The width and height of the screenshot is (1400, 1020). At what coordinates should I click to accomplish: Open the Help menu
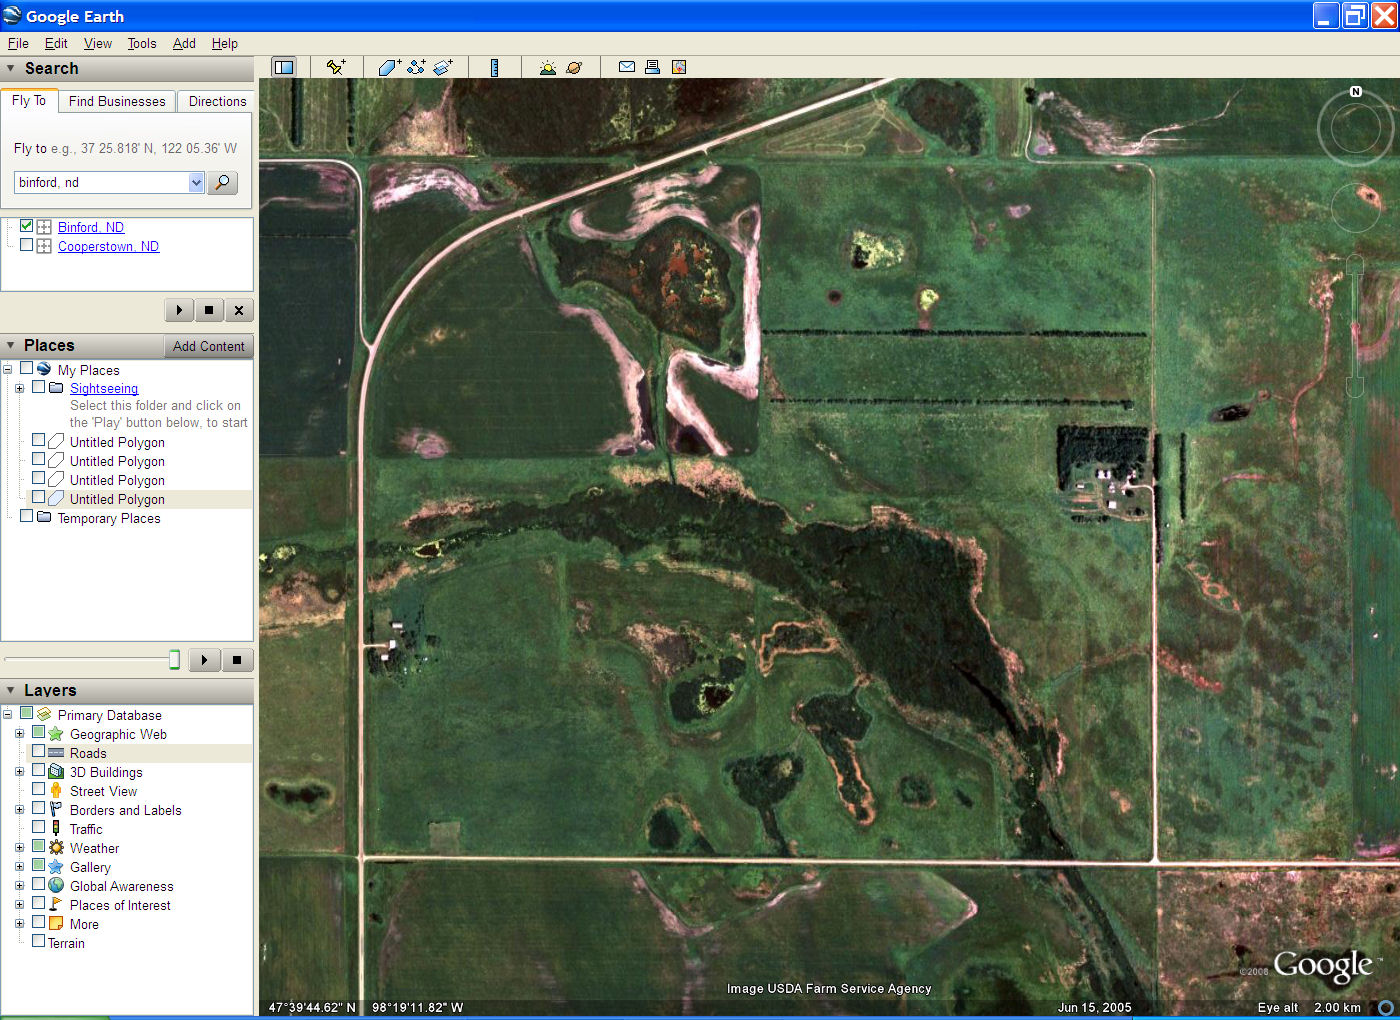pos(225,43)
